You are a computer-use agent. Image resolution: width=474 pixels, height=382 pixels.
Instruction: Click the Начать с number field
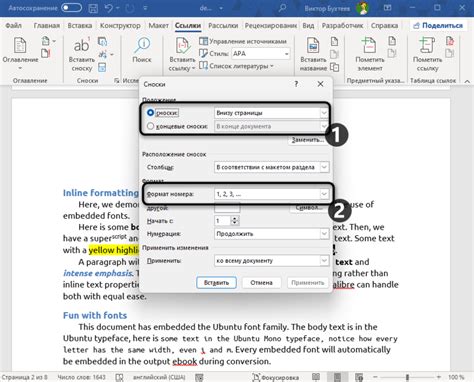pos(222,221)
